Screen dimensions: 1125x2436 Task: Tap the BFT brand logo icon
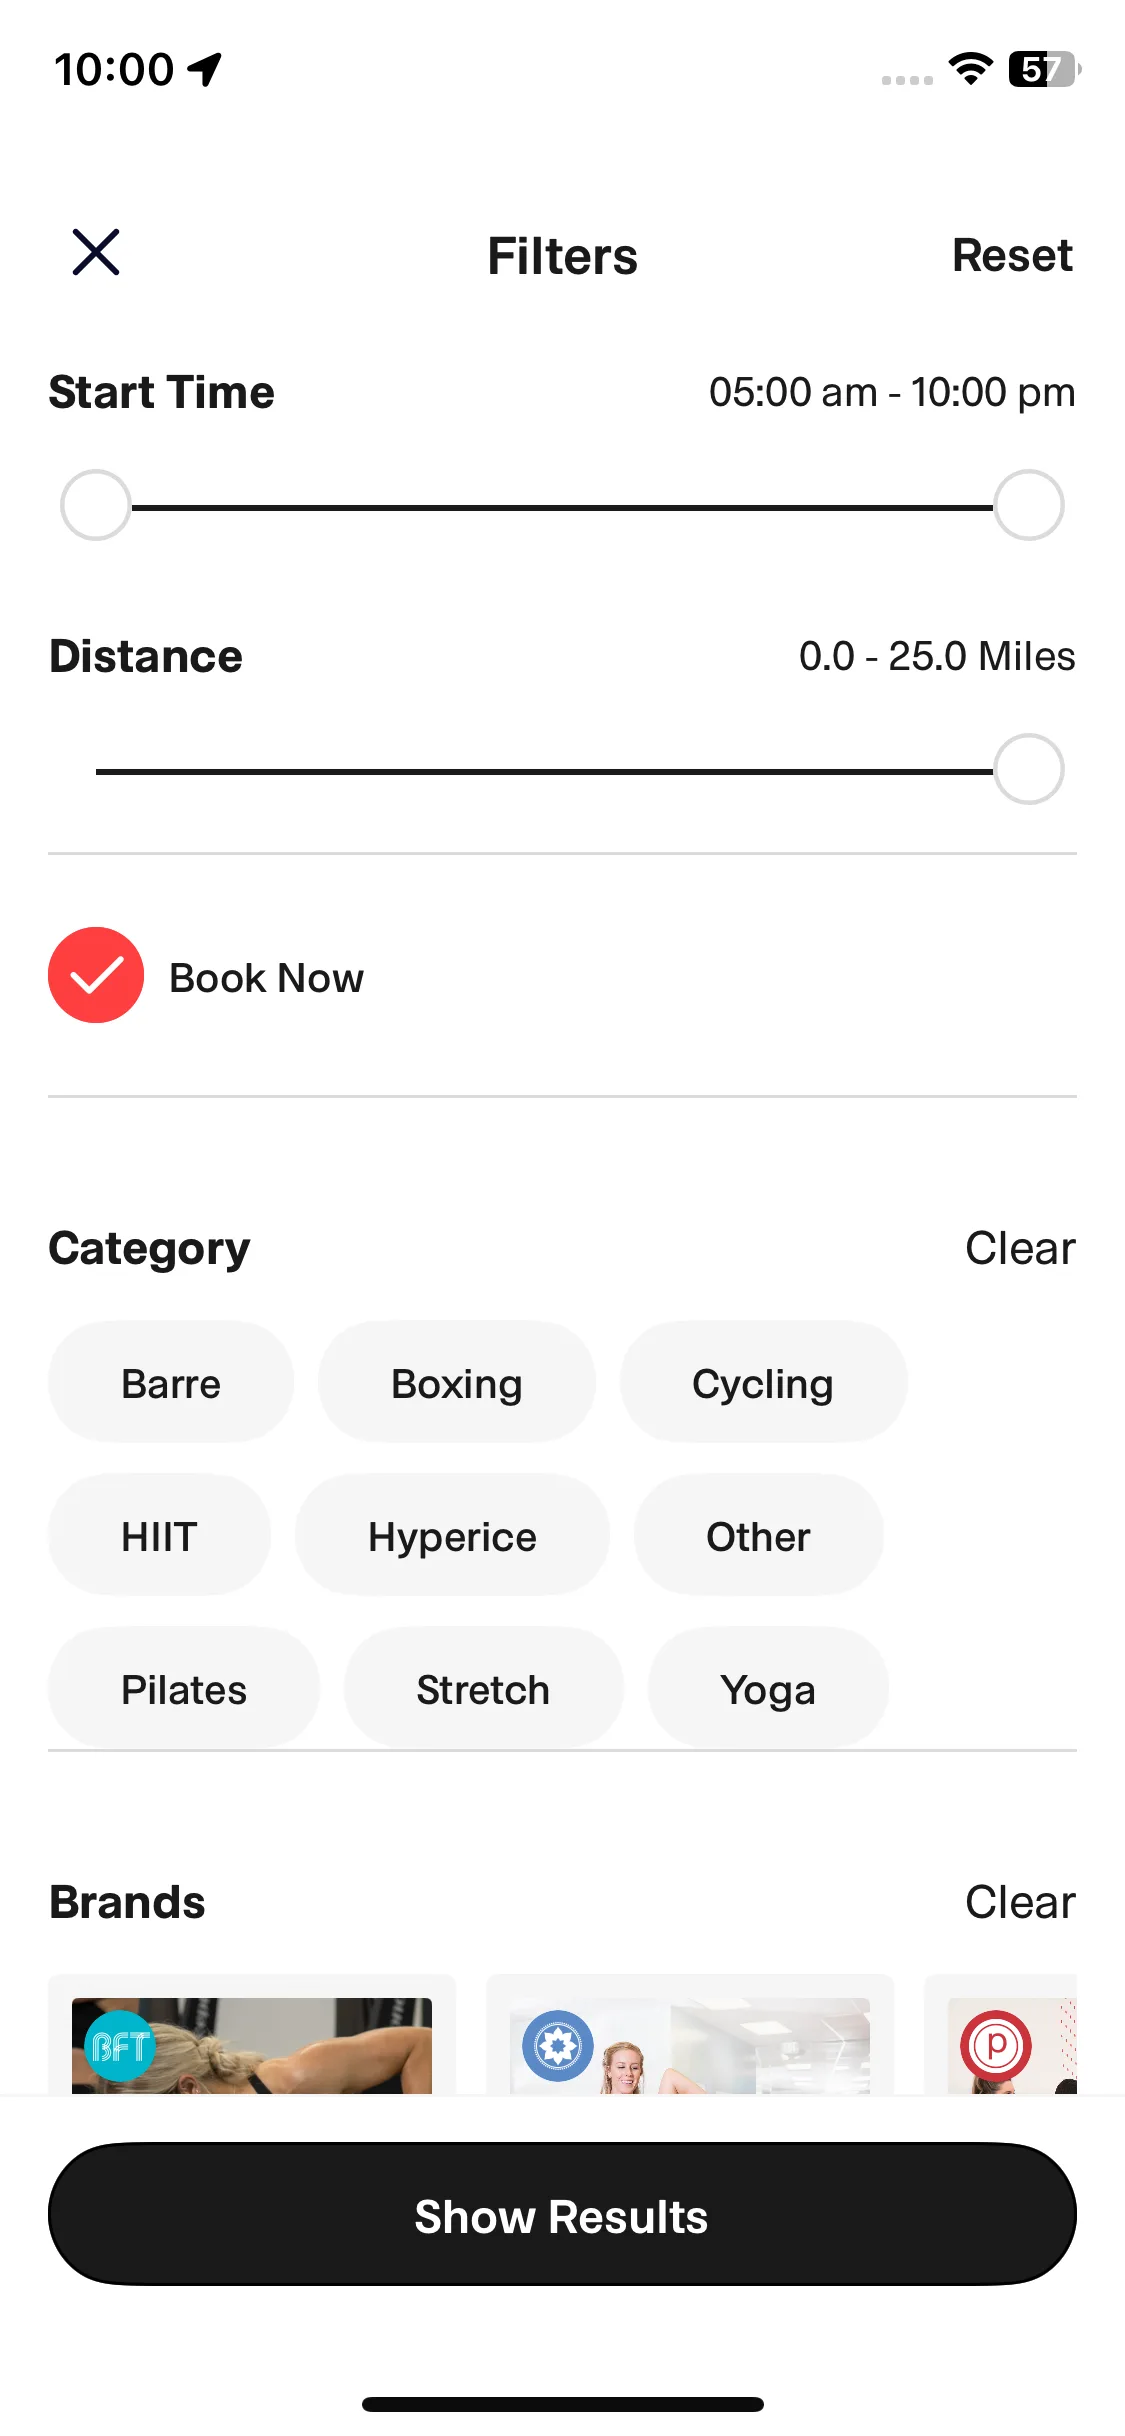pos(120,2046)
